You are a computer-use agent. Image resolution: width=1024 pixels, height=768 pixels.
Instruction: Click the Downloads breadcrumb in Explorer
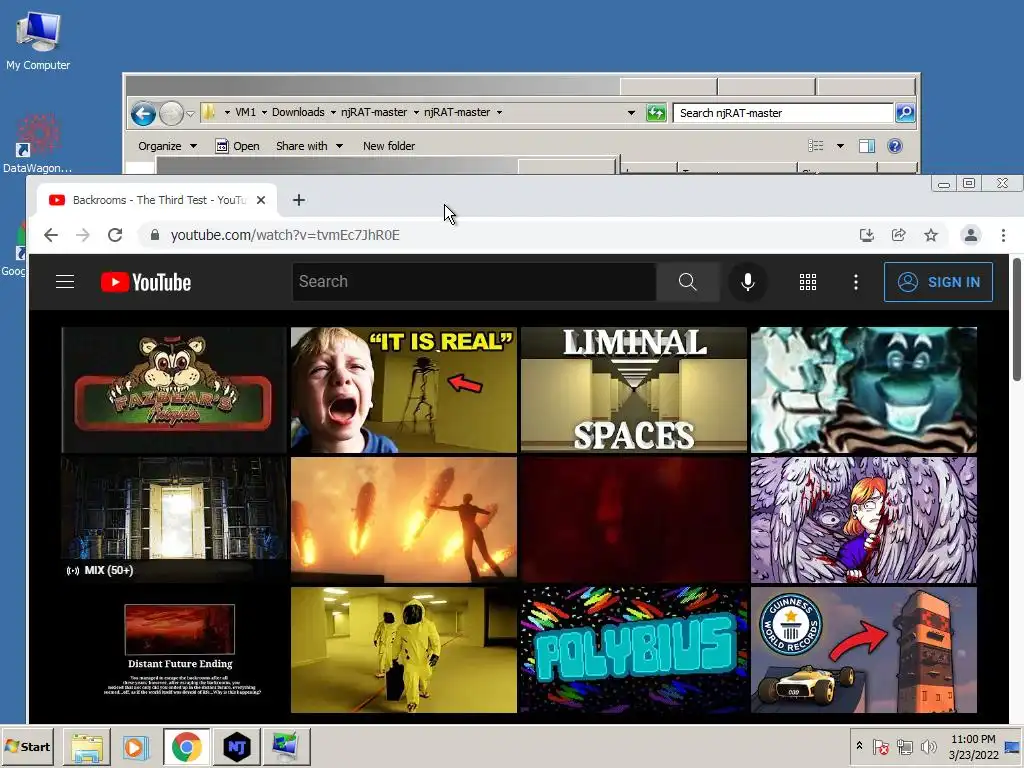coord(298,112)
